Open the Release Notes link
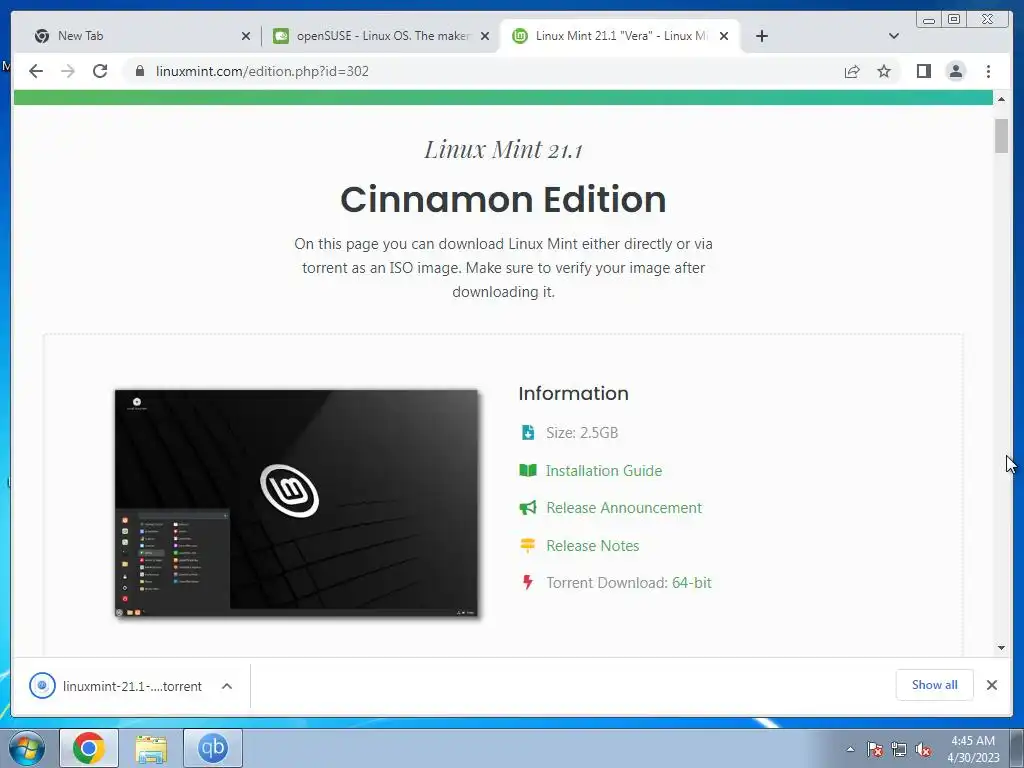This screenshot has height=768, width=1024. tap(592, 546)
